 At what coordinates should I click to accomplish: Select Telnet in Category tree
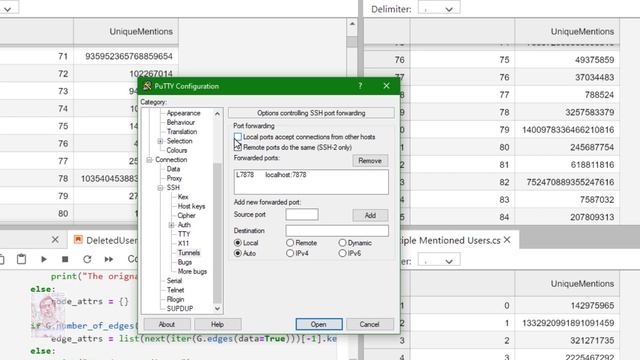click(175, 290)
